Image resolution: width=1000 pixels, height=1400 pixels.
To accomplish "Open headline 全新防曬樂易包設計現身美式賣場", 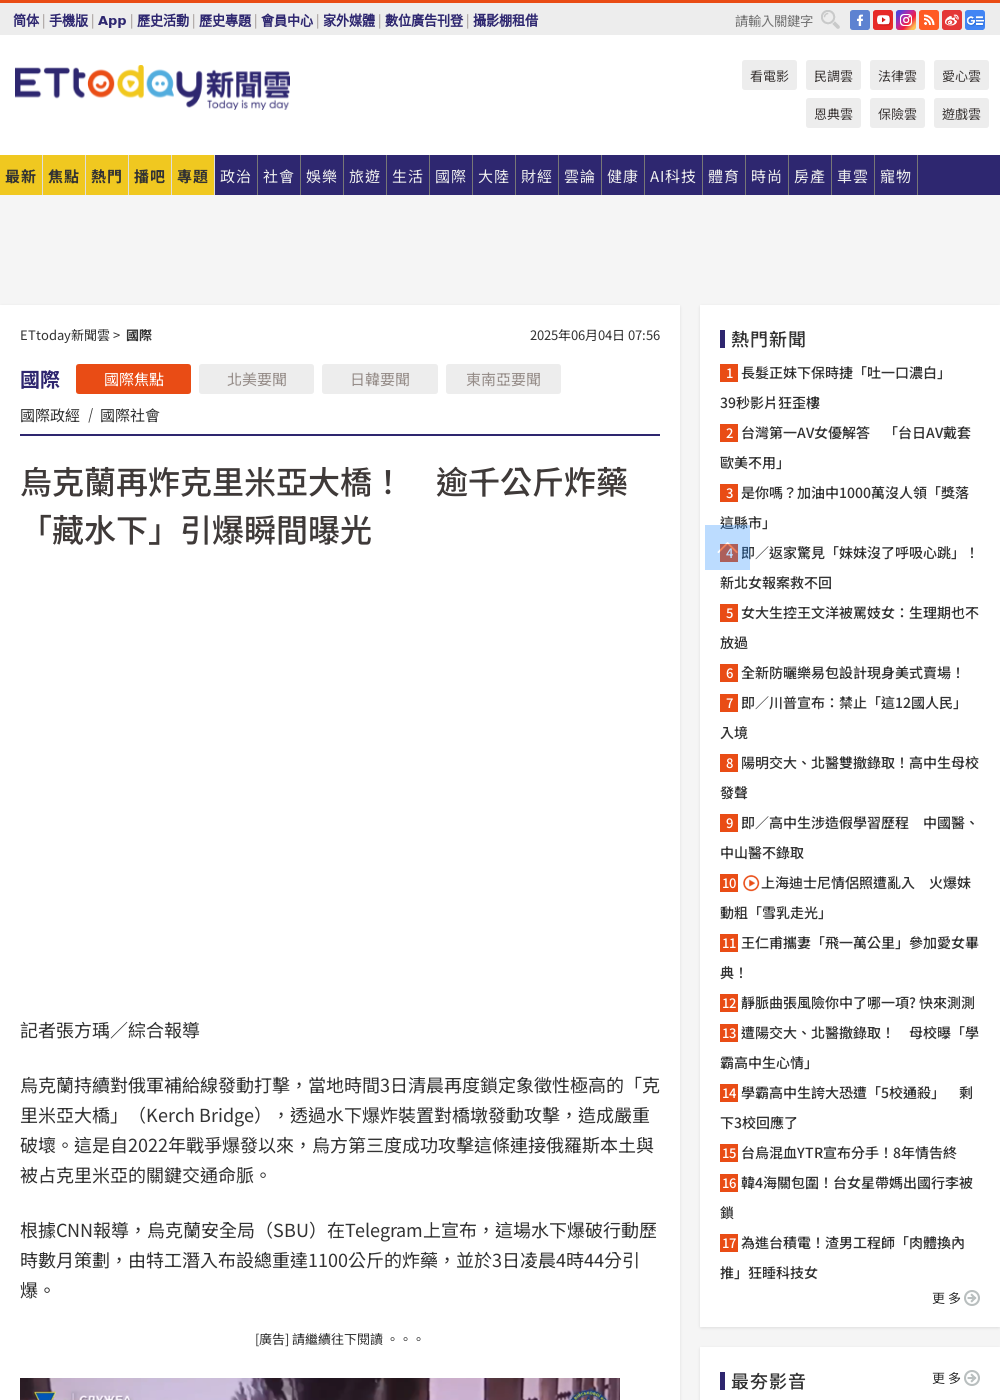I will tap(852, 673).
